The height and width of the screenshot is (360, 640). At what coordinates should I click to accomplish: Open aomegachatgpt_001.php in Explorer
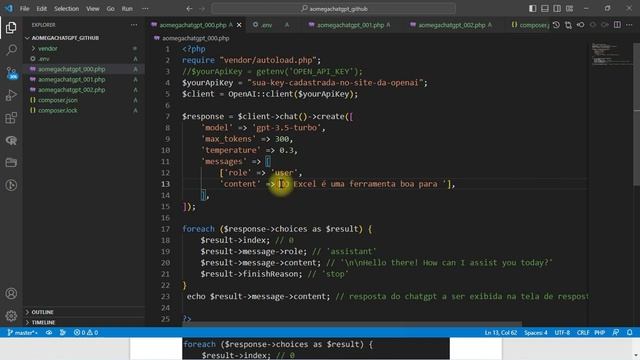83,80
